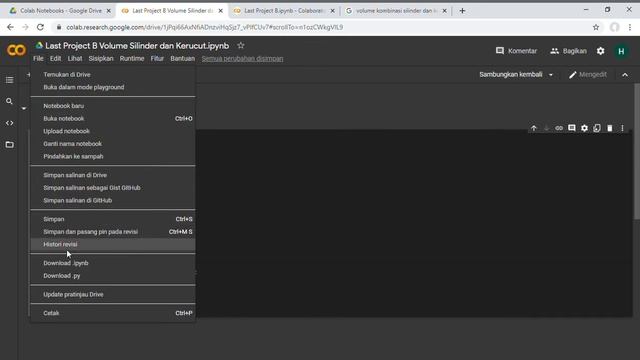Click the notebook title text
Viewport: 640px width, 360px height.
137,46
